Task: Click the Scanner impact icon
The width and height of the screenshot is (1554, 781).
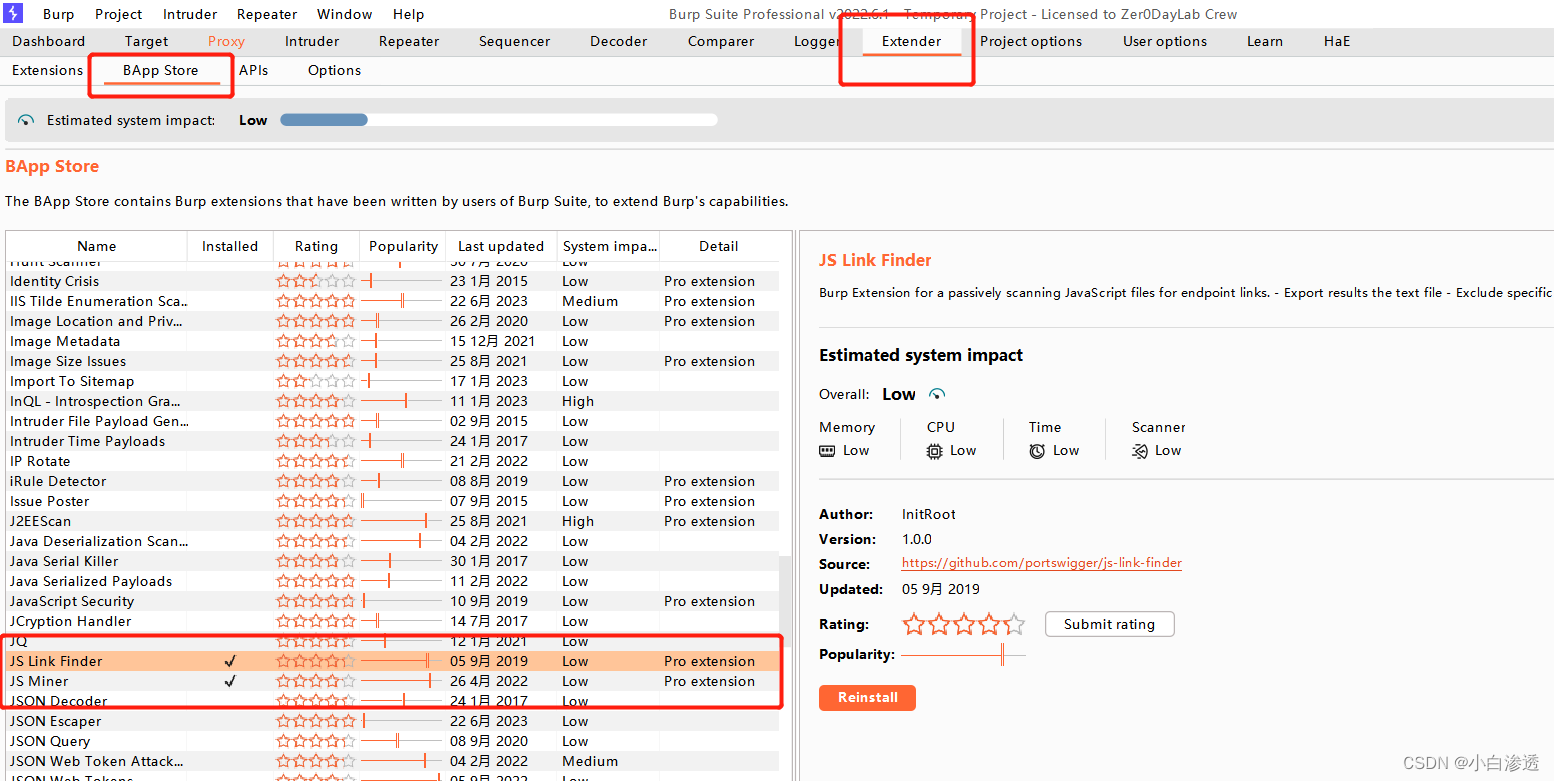Action: coord(1140,451)
